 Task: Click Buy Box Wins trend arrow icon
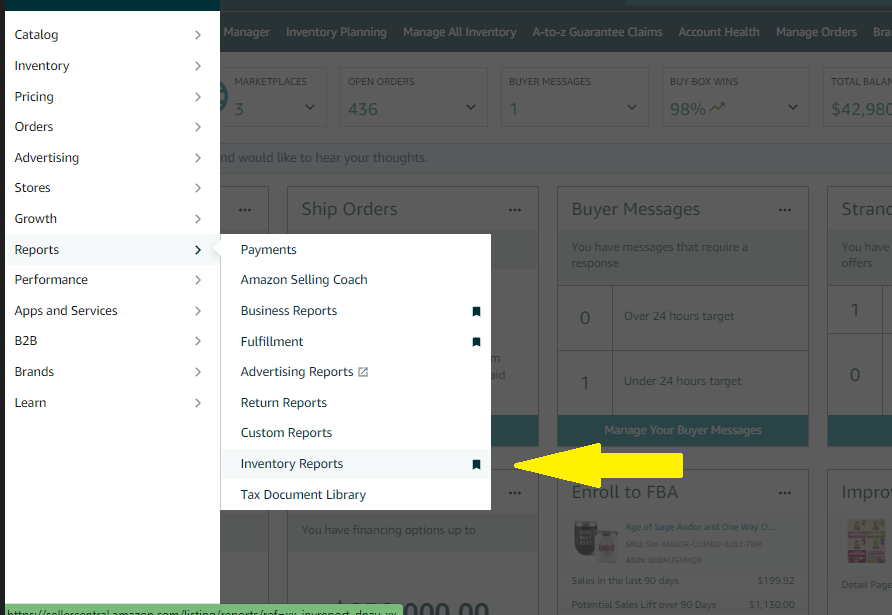(717, 107)
